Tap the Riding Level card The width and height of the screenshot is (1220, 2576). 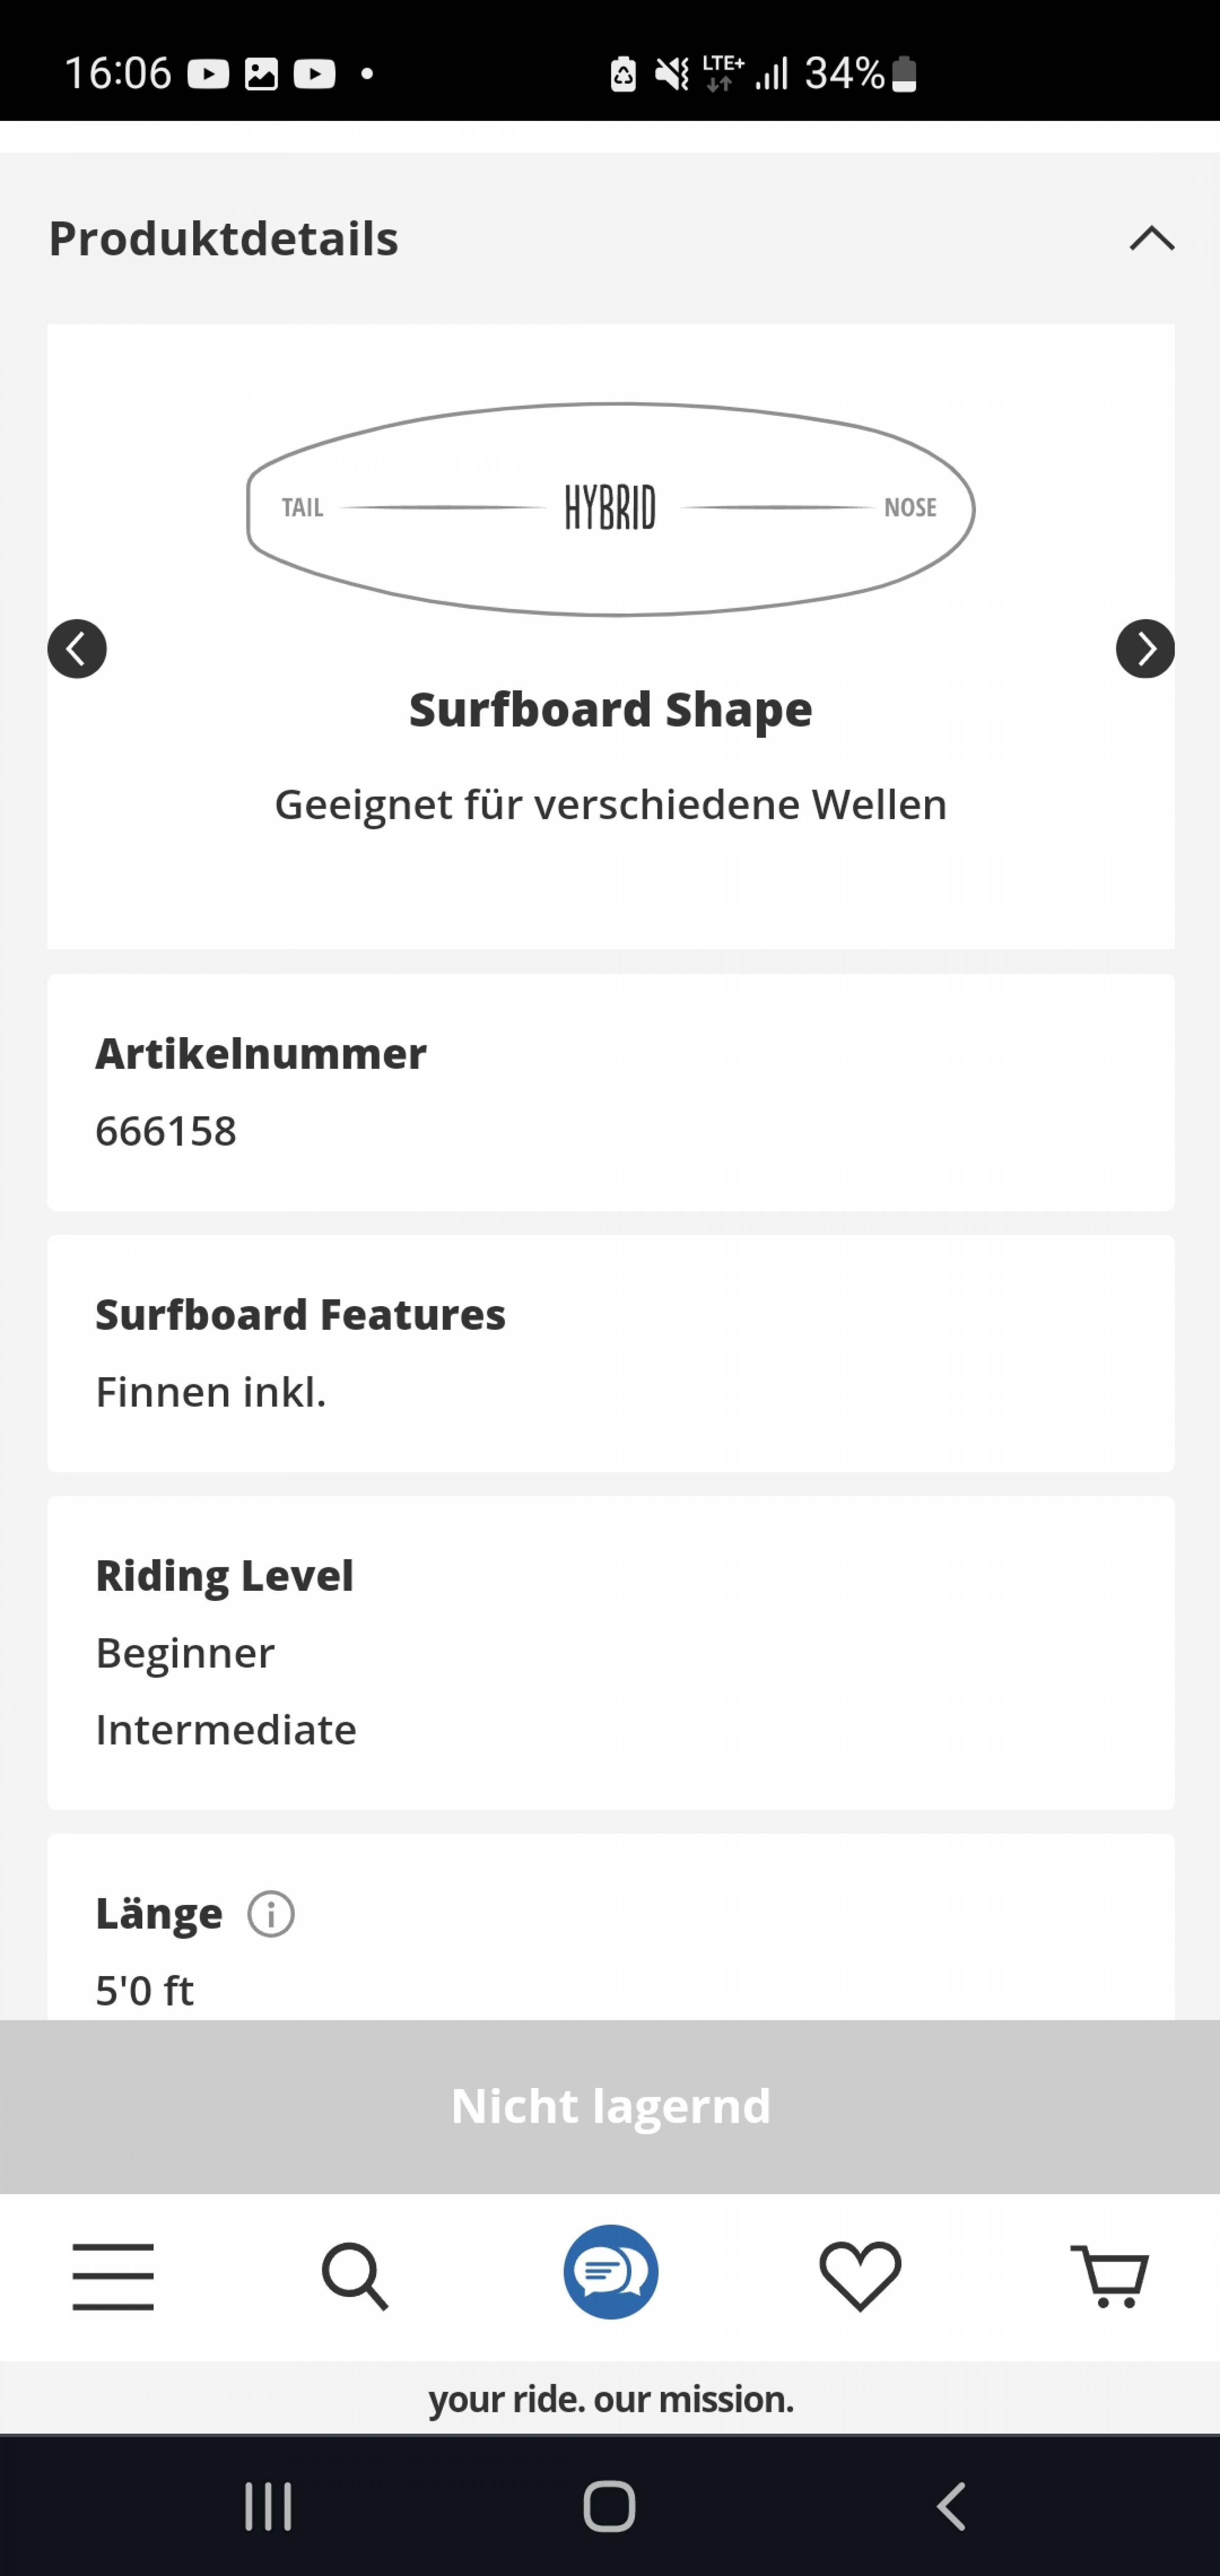[610, 1652]
